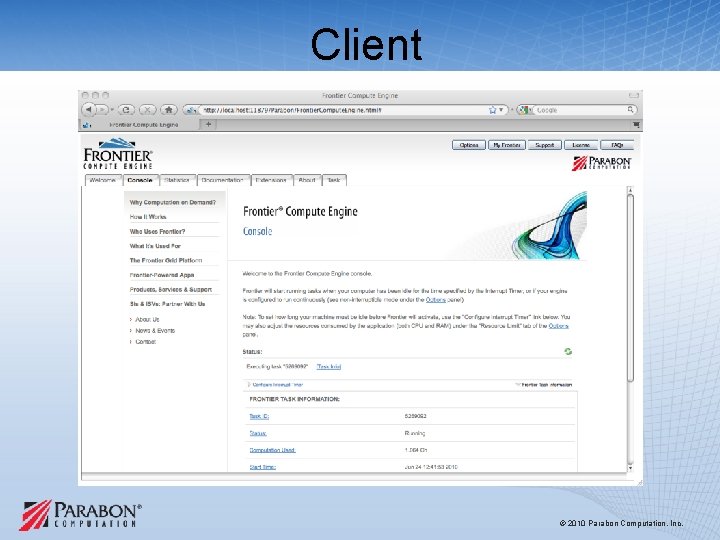720x540 pixels.
Task: Click the Task Info link
Action: pos(329,366)
